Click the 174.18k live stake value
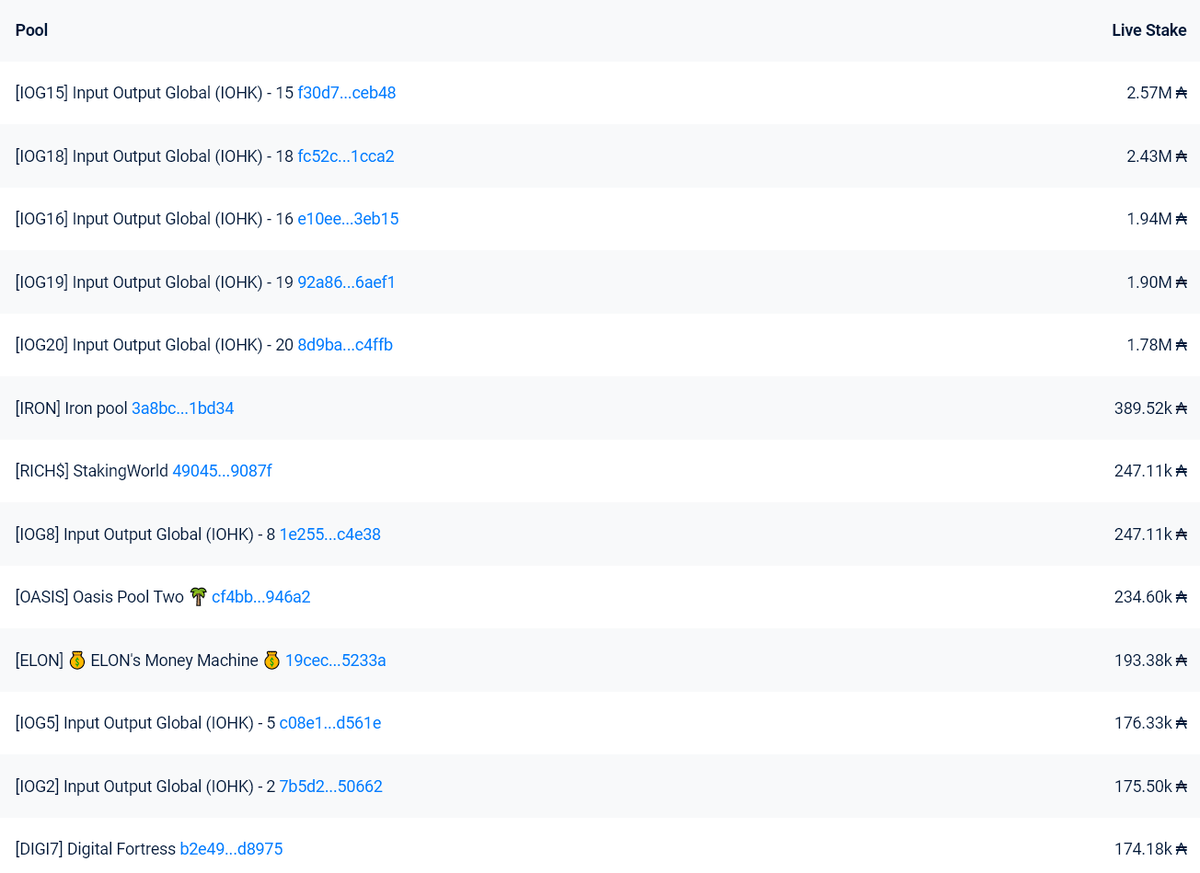Viewport: 1200px width, 873px height. [1150, 849]
